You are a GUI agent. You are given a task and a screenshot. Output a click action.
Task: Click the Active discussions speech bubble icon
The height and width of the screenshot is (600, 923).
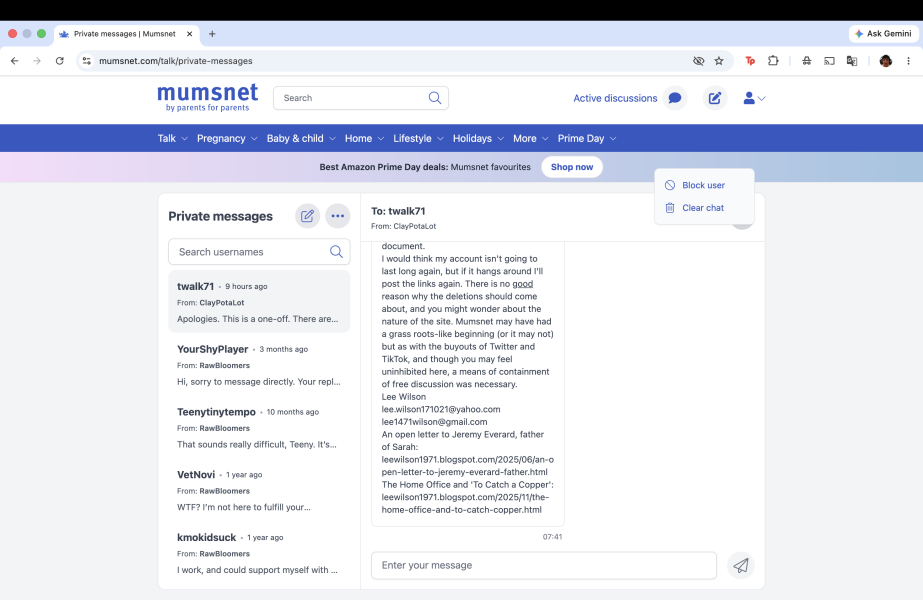coord(675,98)
